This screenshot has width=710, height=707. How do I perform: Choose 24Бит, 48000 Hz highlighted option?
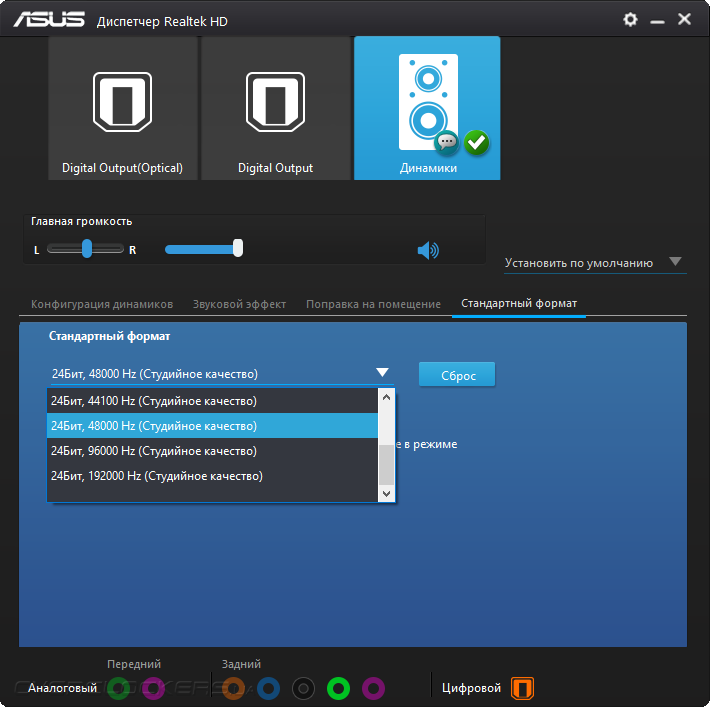tap(212, 426)
